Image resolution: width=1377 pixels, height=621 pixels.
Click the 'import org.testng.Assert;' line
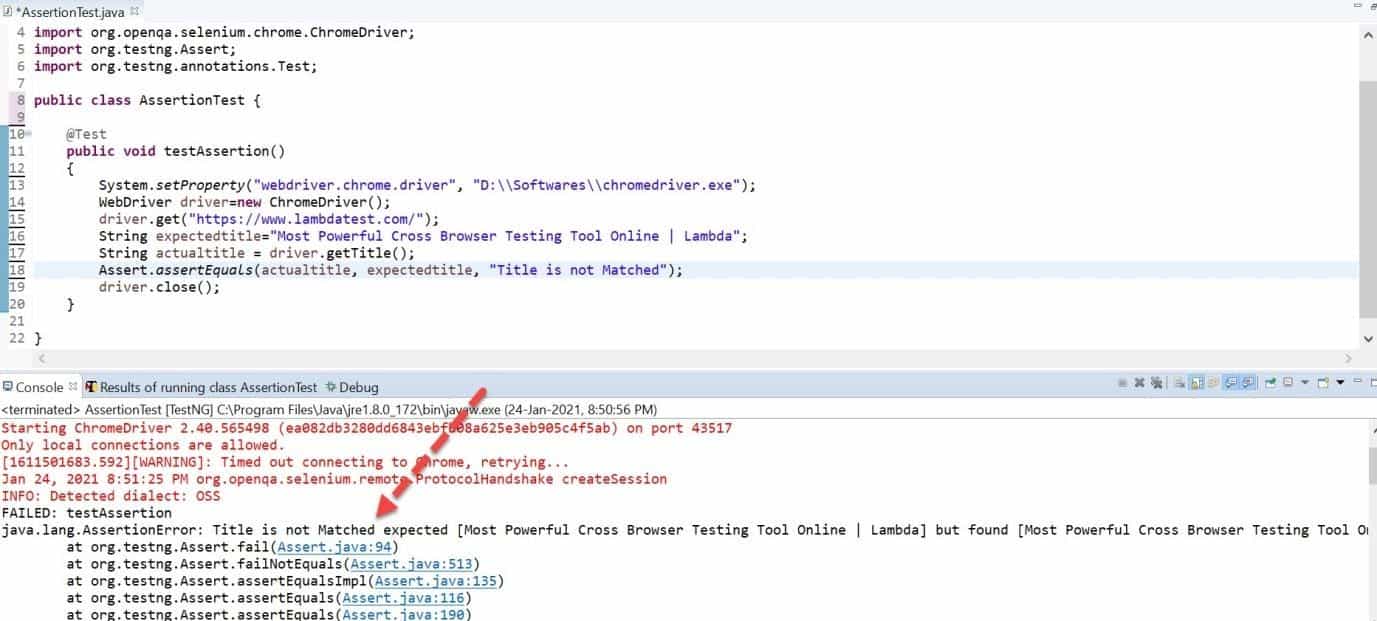point(135,49)
